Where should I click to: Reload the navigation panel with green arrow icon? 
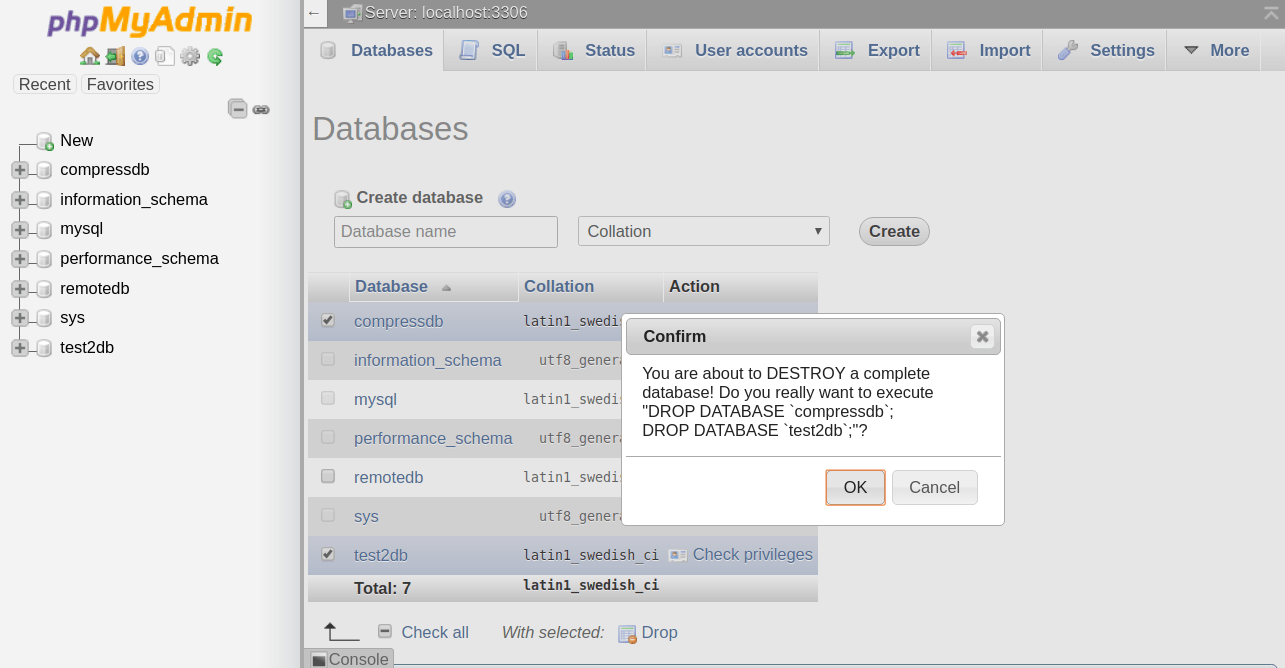pyautogui.click(x=214, y=57)
